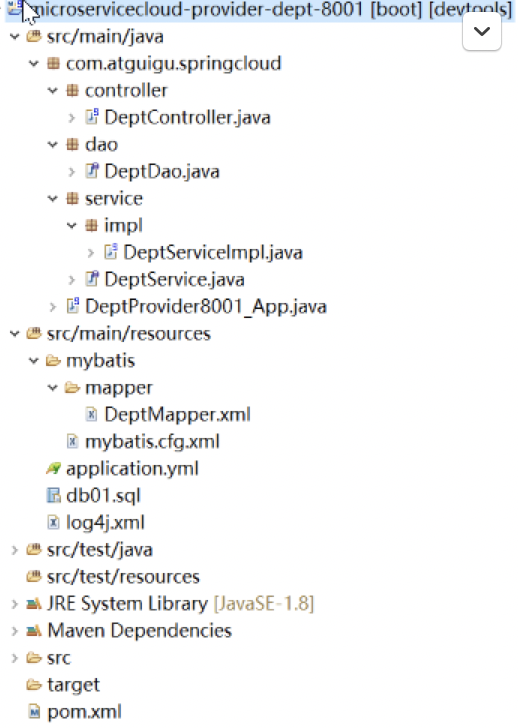518x728 pixels.
Task: Select log4j.xml file name
Action: pos(105,522)
